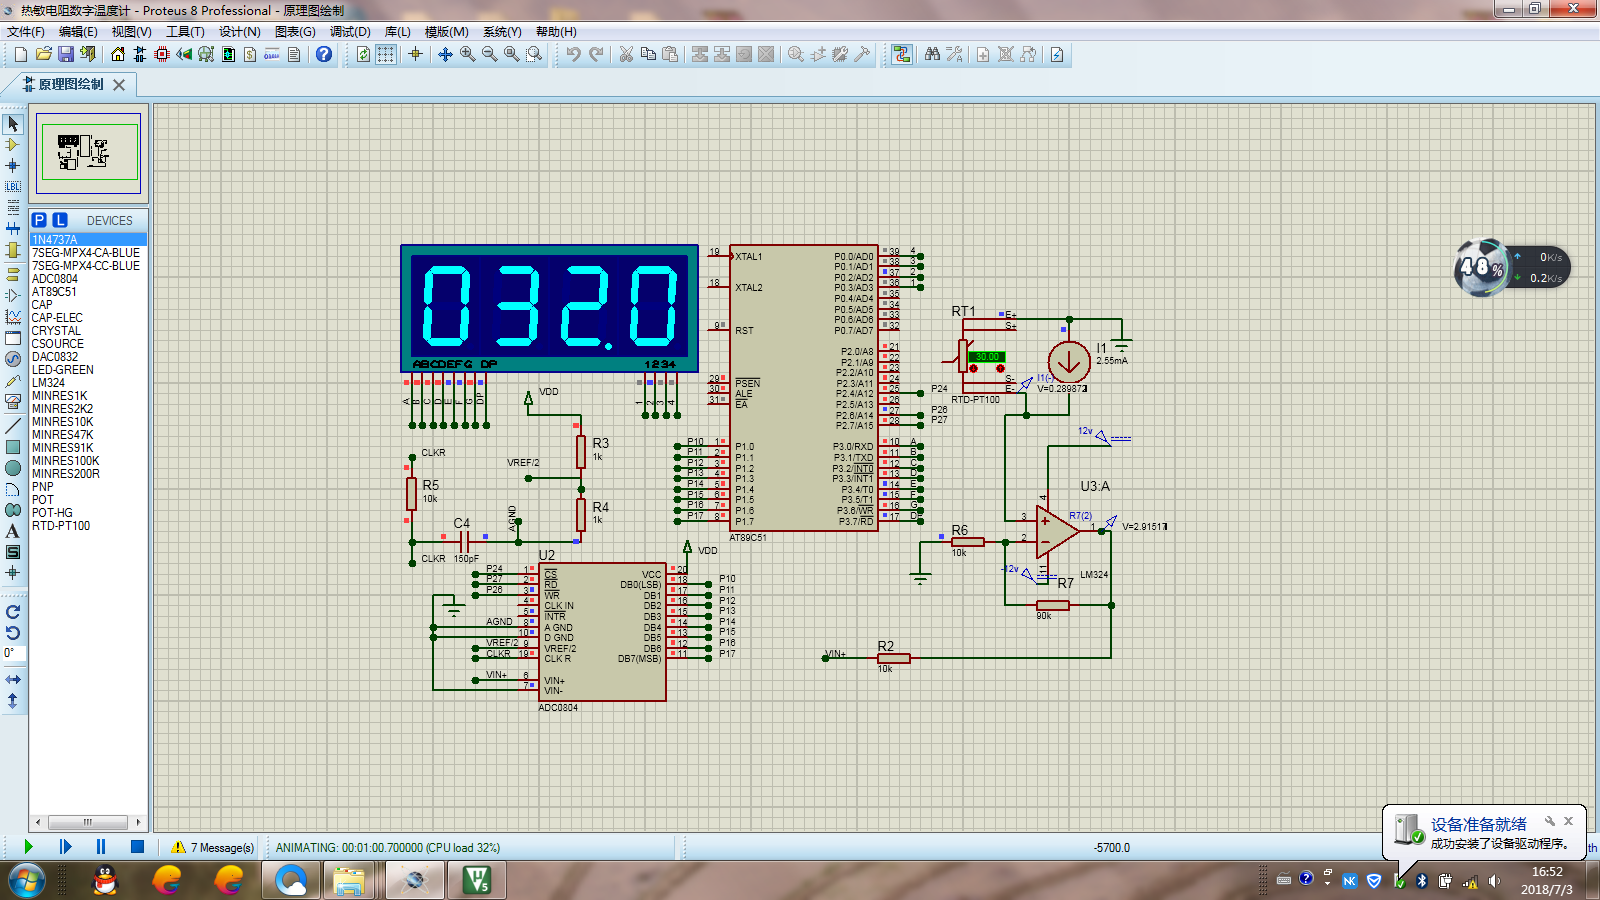Open Design Explorer from toolbar
This screenshot has width=1600, height=900.
pos(228,54)
